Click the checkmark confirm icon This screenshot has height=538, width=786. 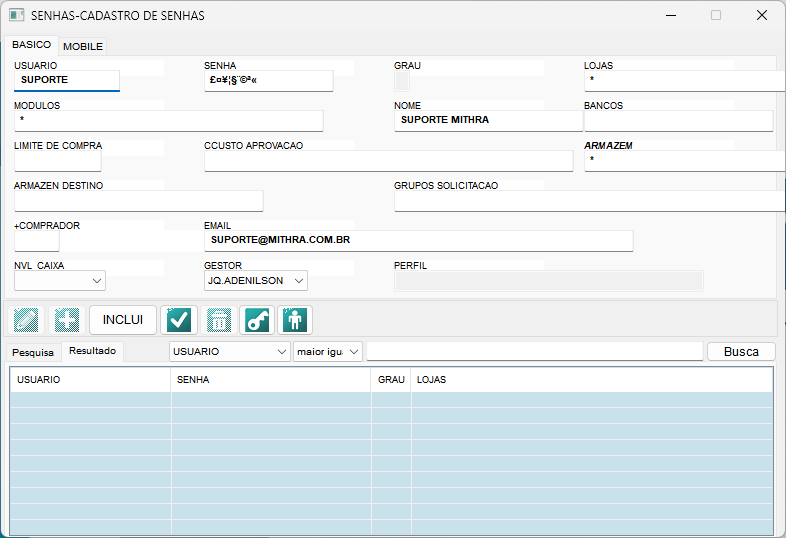point(178,320)
